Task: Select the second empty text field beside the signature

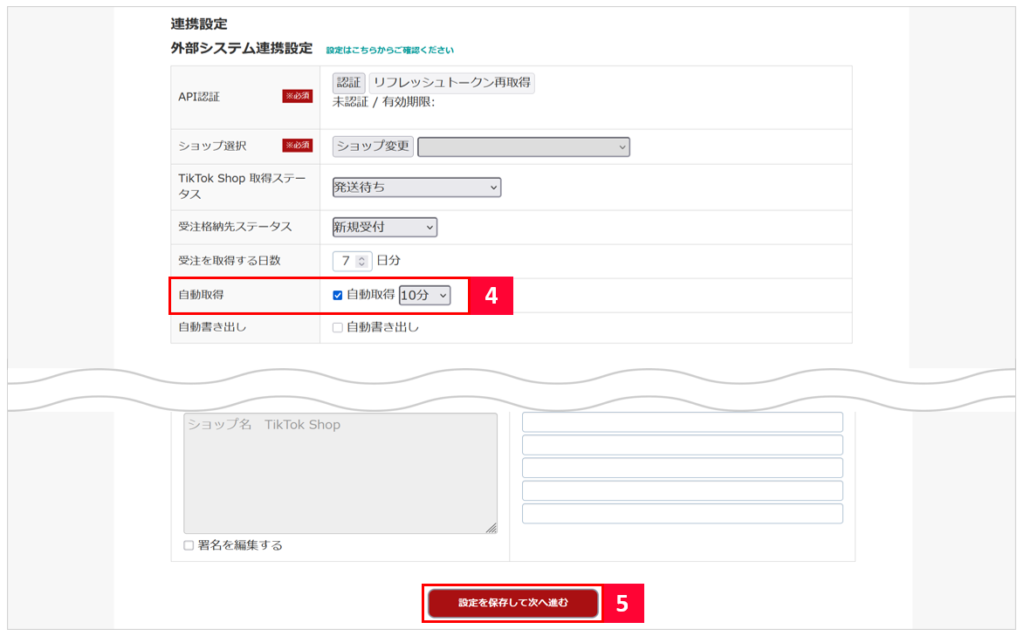Action: point(682,445)
